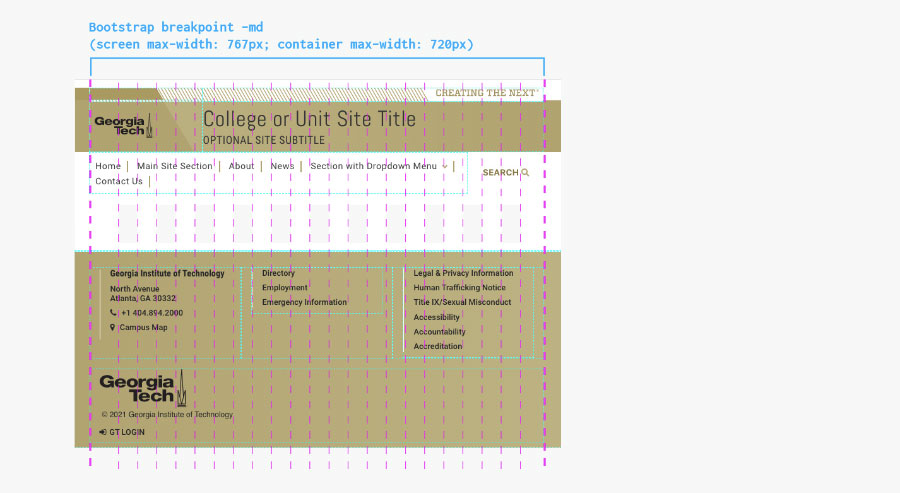Click the GT LOGIN link
The height and width of the screenshot is (493, 900).
[127, 432]
